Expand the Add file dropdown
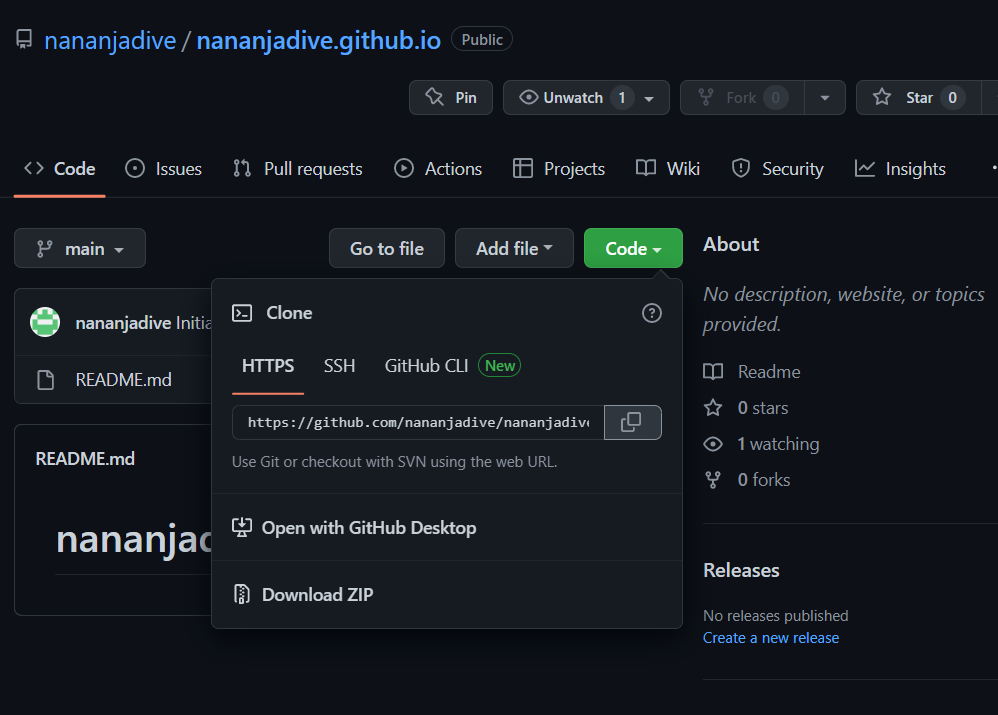The height and width of the screenshot is (715, 998). (x=514, y=247)
